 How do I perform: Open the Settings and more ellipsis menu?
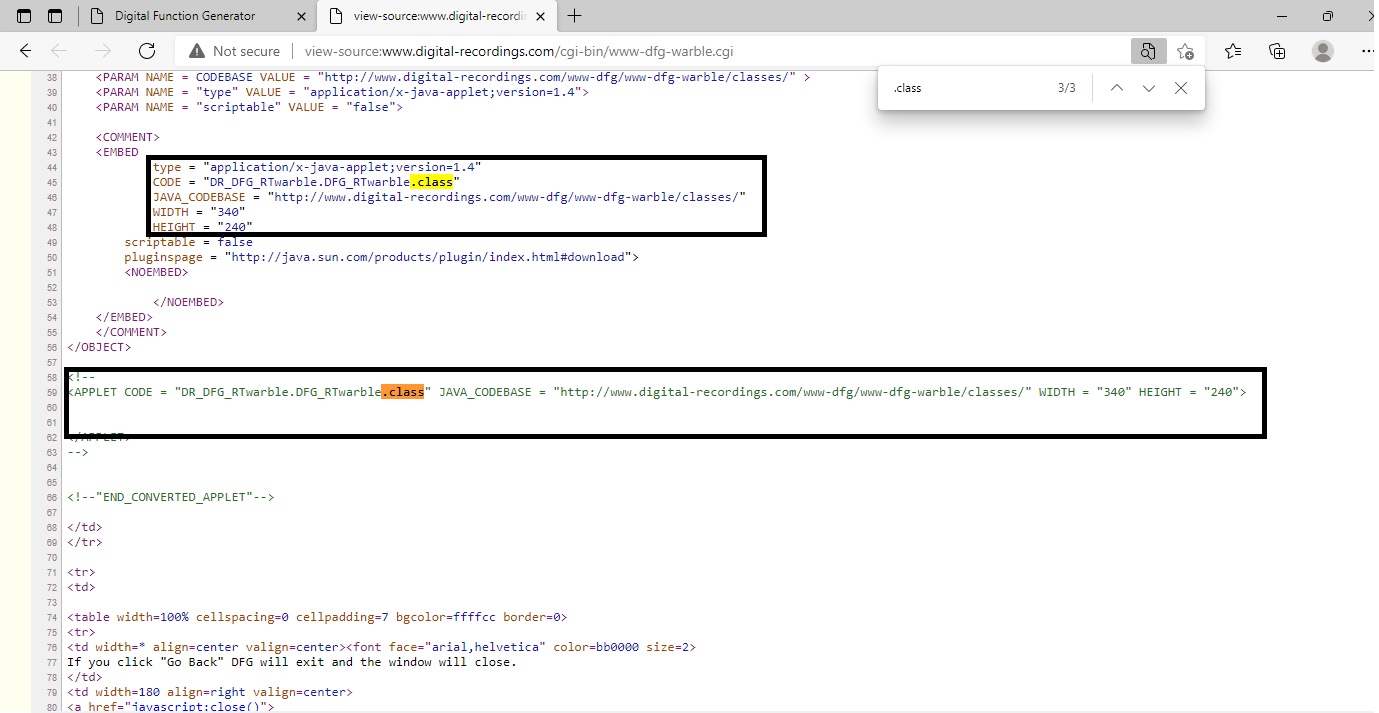pos(1366,50)
